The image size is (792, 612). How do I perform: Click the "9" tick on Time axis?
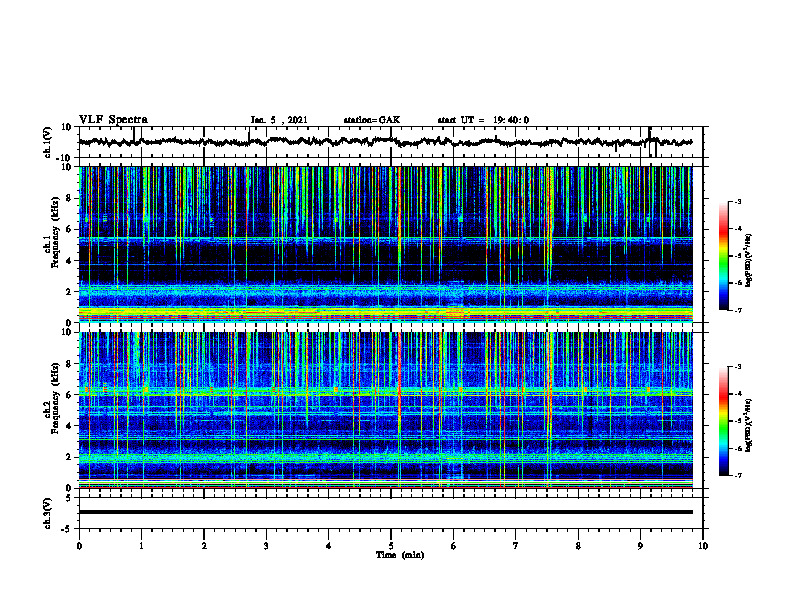[640, 546]
